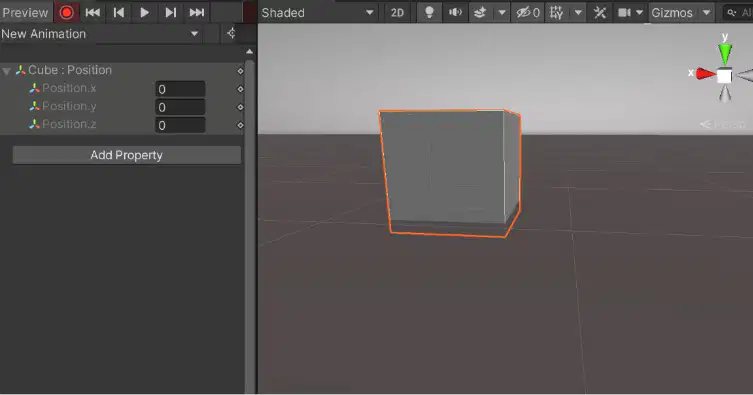The height and width of the screenshot is (395, 753).
Task: Toggle hidden objects visibility icon
Action: pos(528,12)
